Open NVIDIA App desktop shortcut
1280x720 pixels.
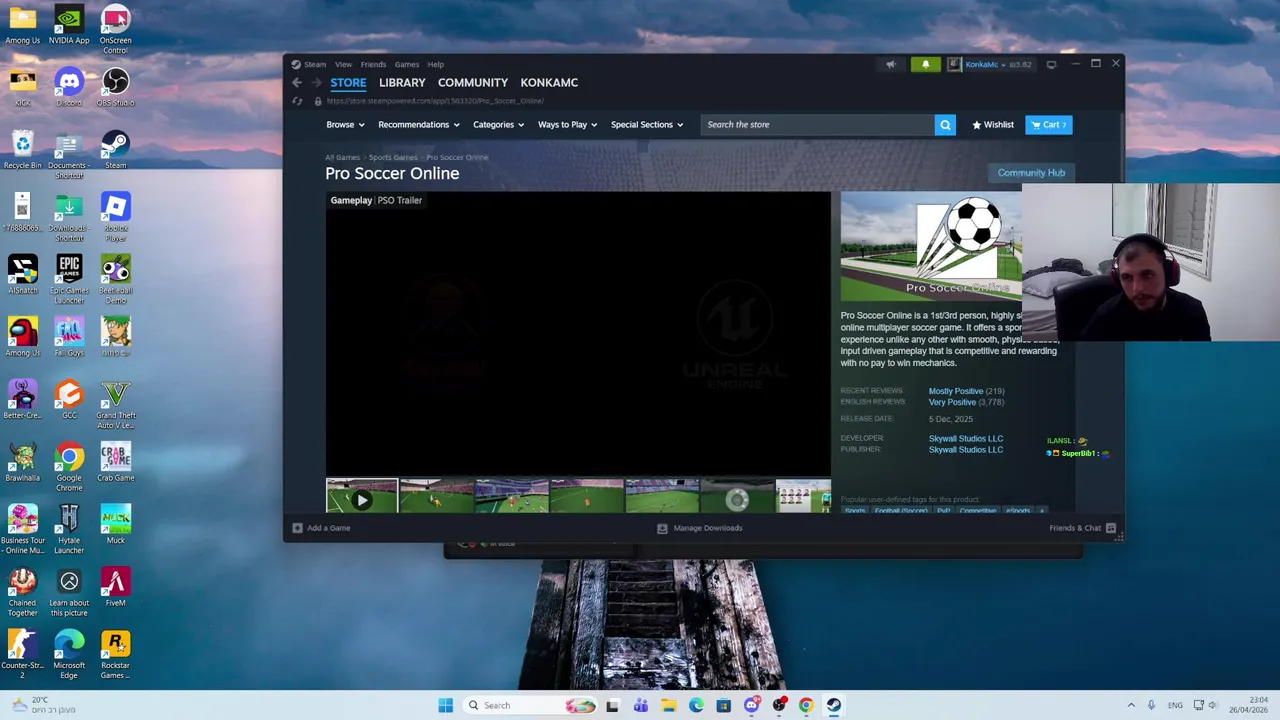[x=69, y=25]
